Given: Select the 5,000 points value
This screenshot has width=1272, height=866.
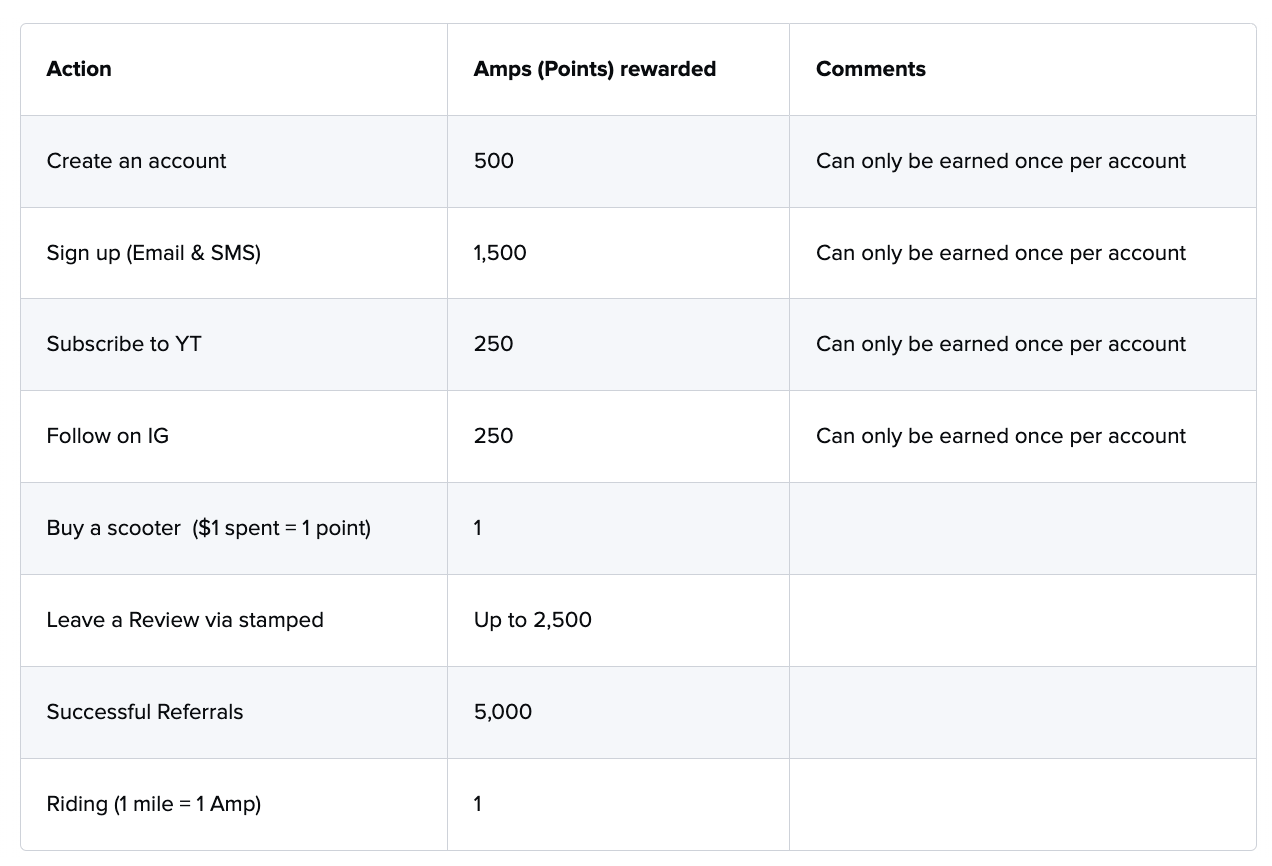Looking at the screenshot, I should 502,712.
